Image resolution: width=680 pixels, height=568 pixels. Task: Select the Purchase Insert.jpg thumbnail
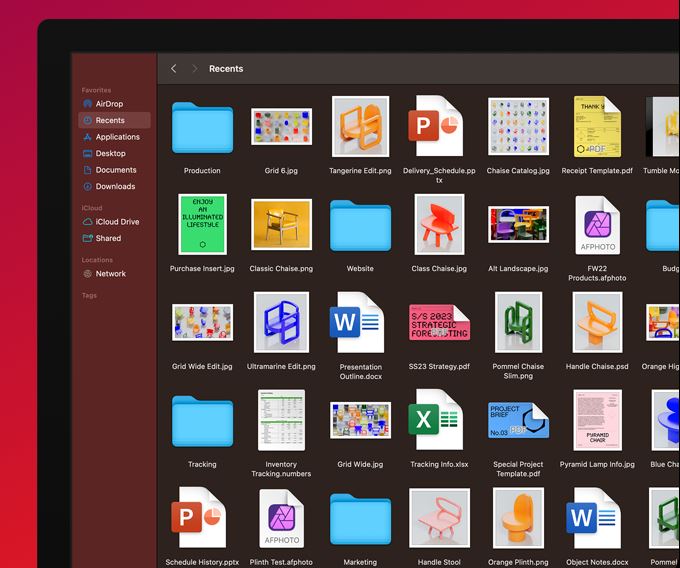(203, 224)
